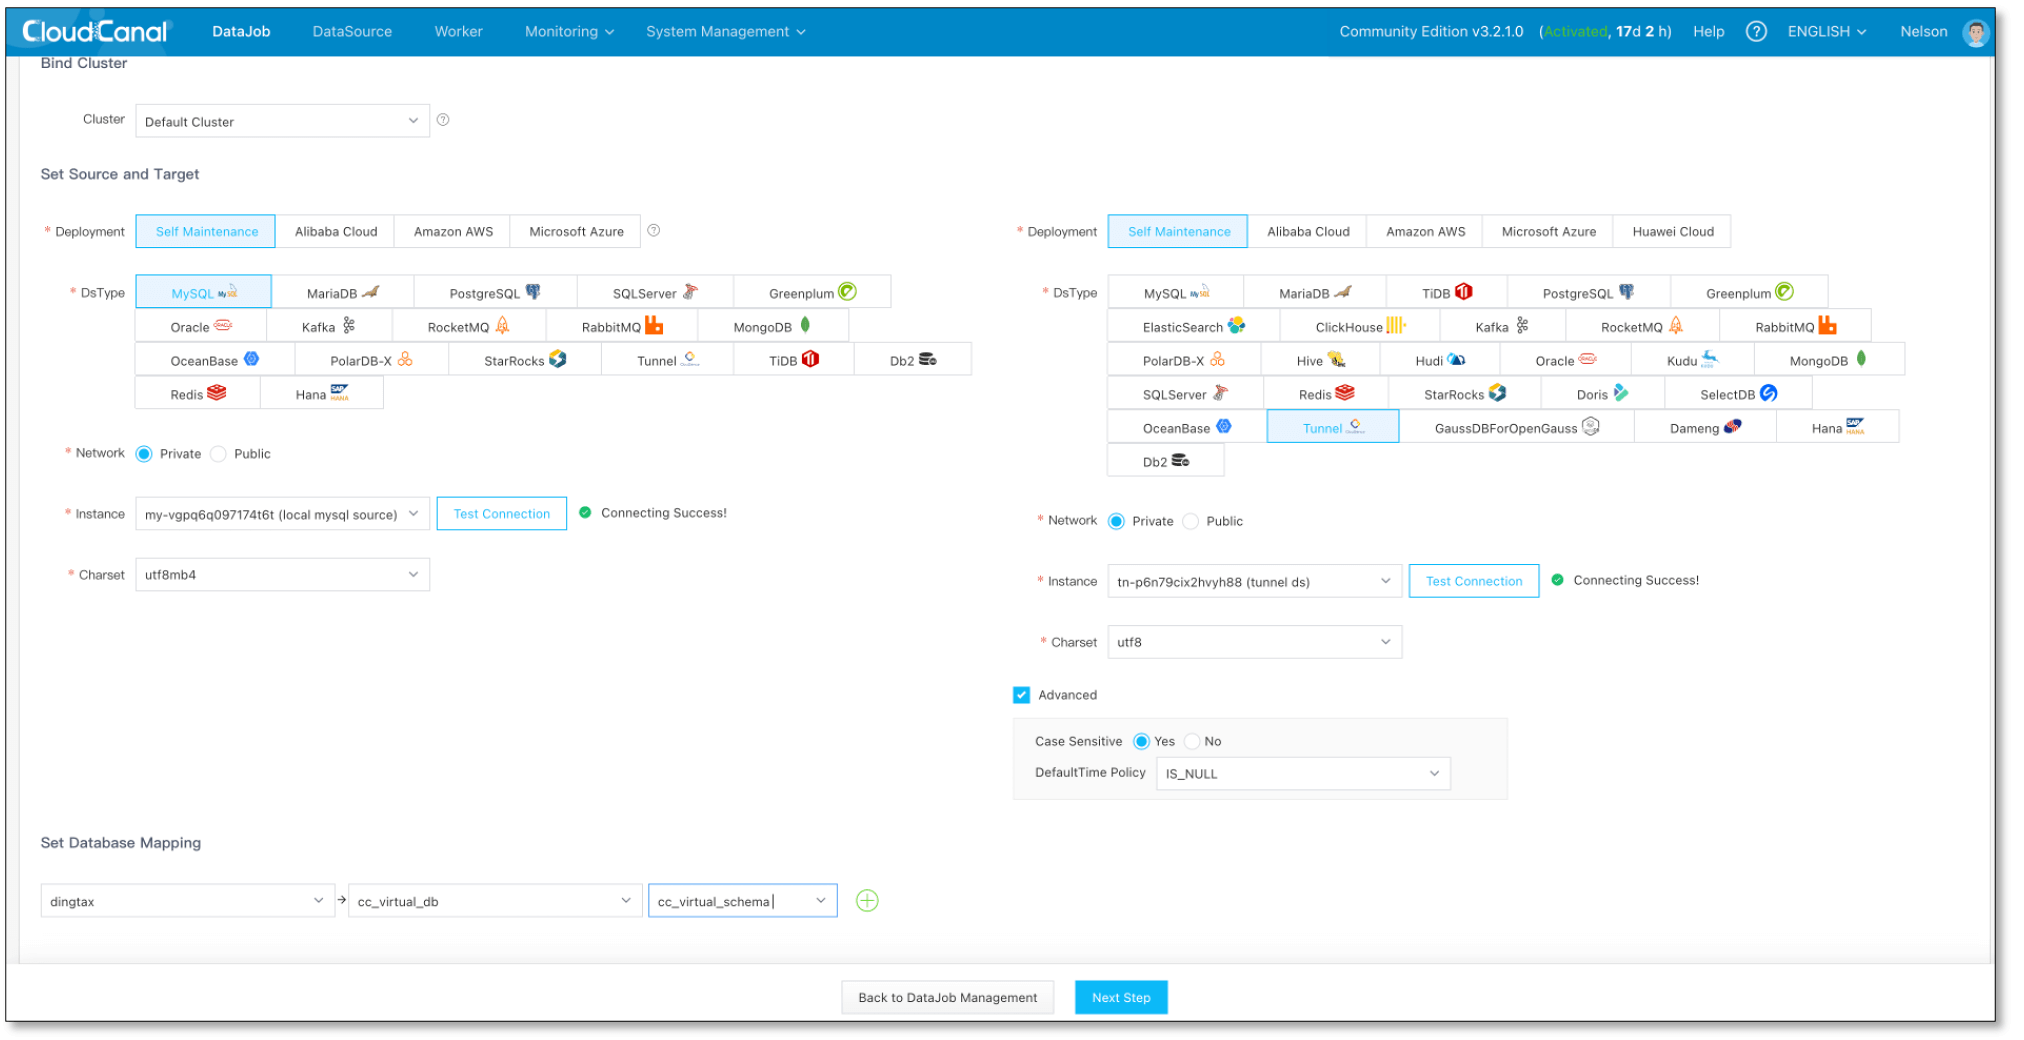Screen dimensions: 2024x1040
Task: Click the green plus icon to add mapping
Action: [x=867, y=901]
